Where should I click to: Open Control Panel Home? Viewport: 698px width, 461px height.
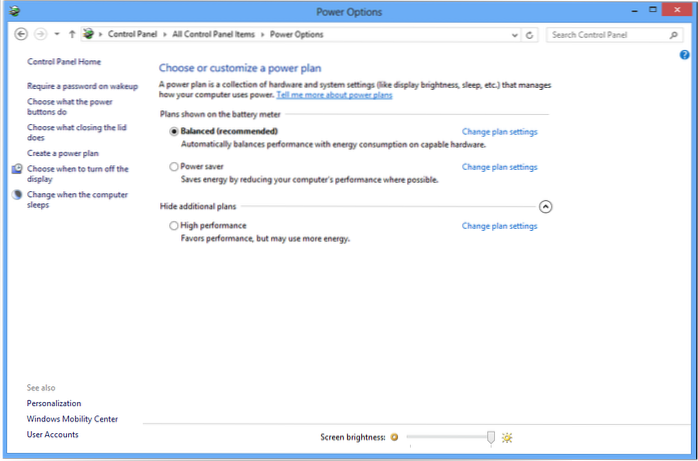click(64, 62)
